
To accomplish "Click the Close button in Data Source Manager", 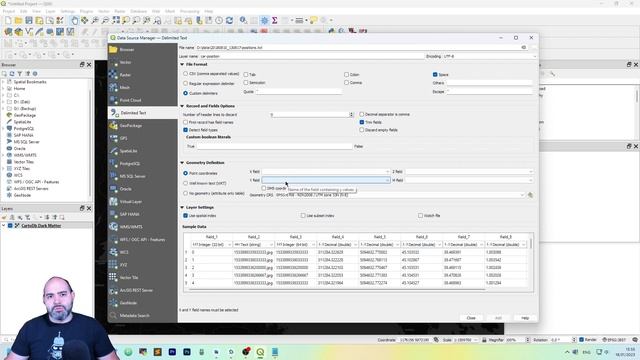I will [x=471, y=318].
